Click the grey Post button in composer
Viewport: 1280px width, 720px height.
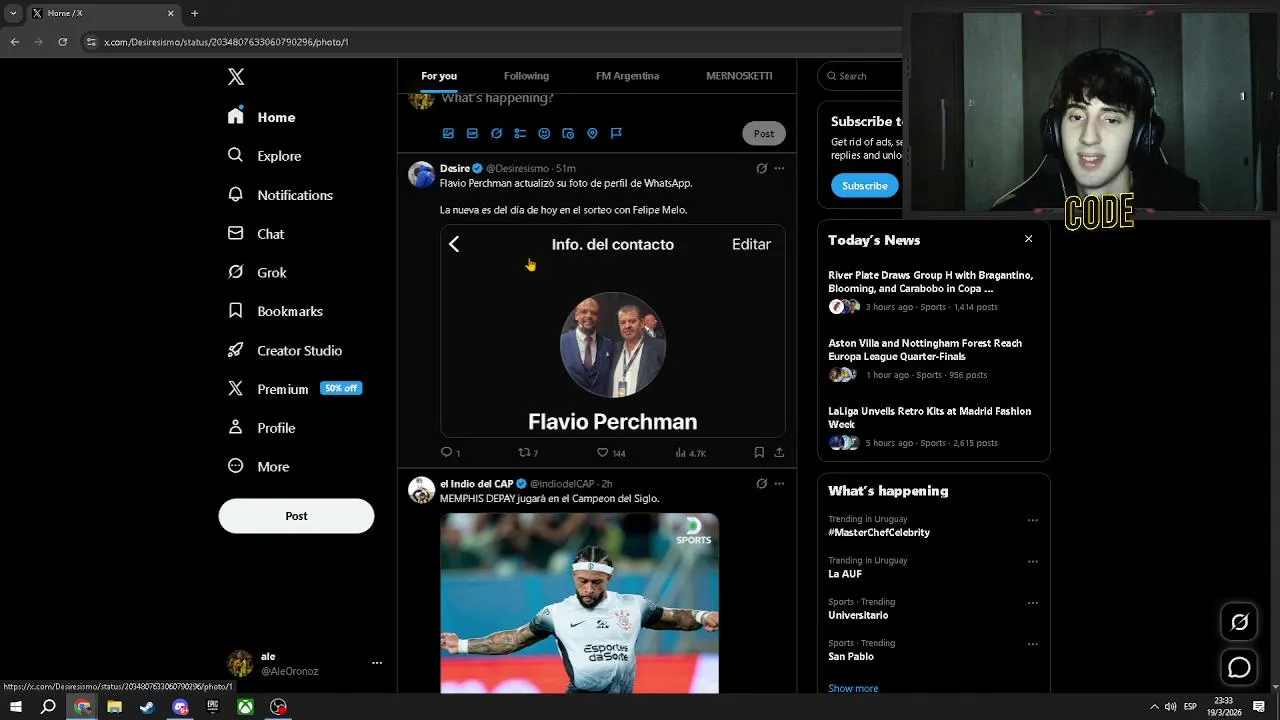pos(764,133)
